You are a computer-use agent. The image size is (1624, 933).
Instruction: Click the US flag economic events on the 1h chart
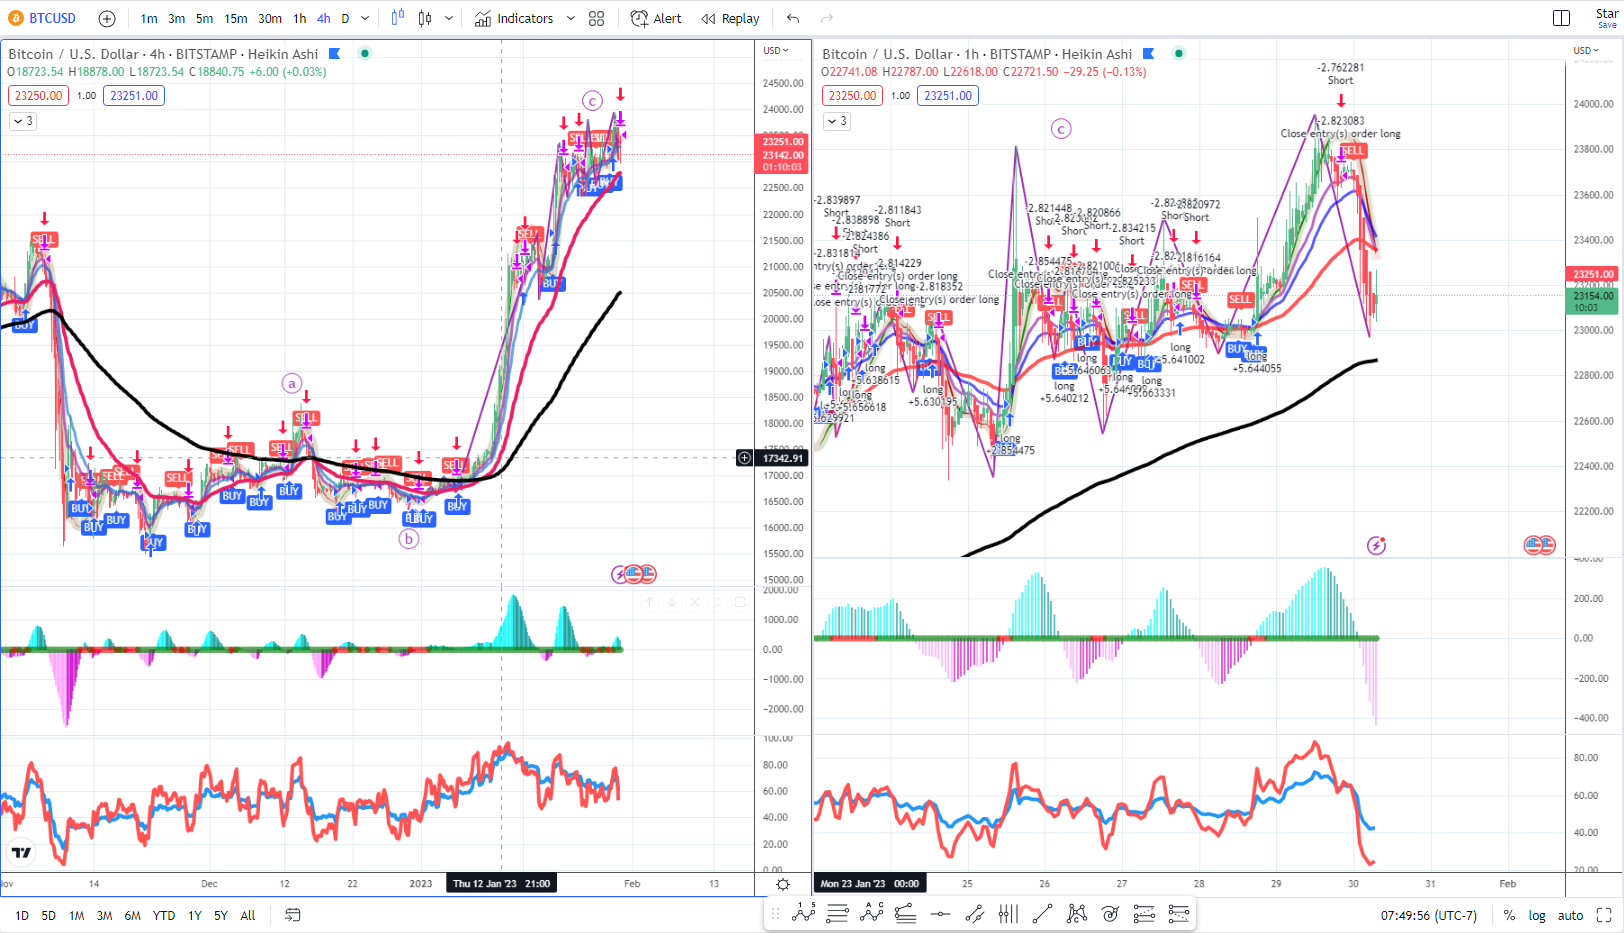[x=1539, y=545]
